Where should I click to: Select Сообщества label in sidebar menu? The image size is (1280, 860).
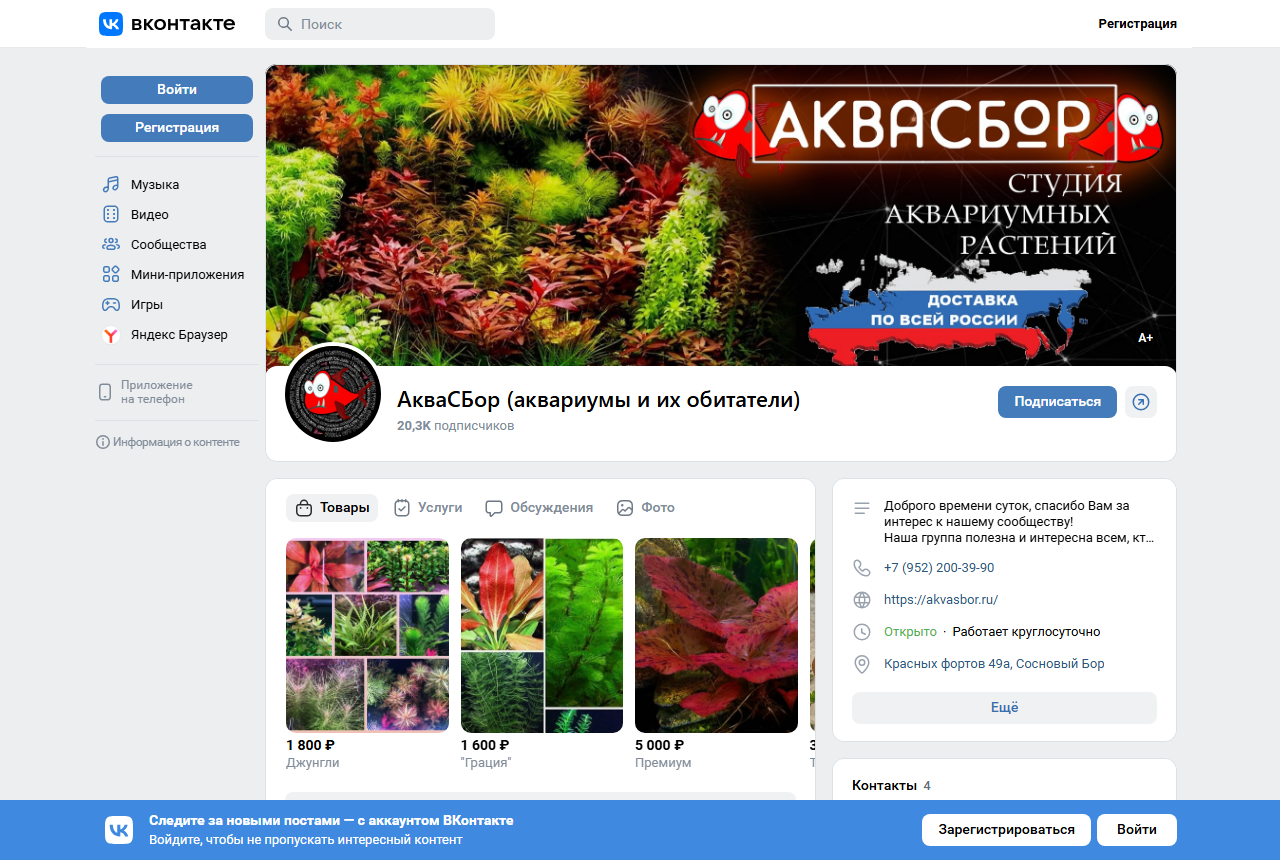[168, 245]
